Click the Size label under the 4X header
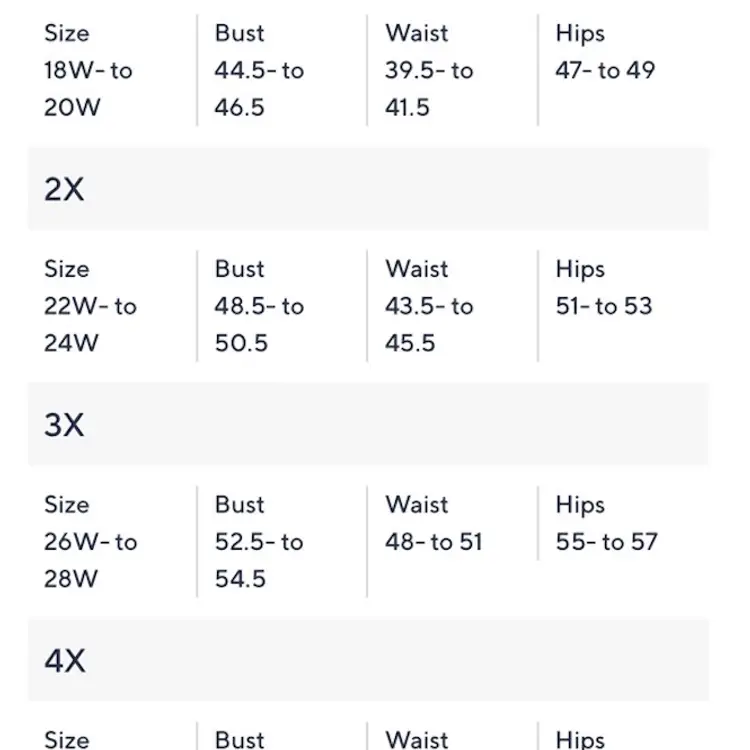 tap(66, 739)
